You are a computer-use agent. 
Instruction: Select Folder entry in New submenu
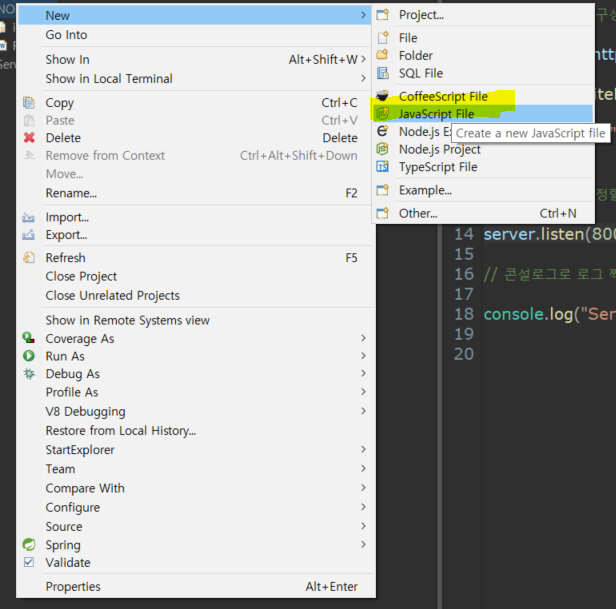point(483,55)
